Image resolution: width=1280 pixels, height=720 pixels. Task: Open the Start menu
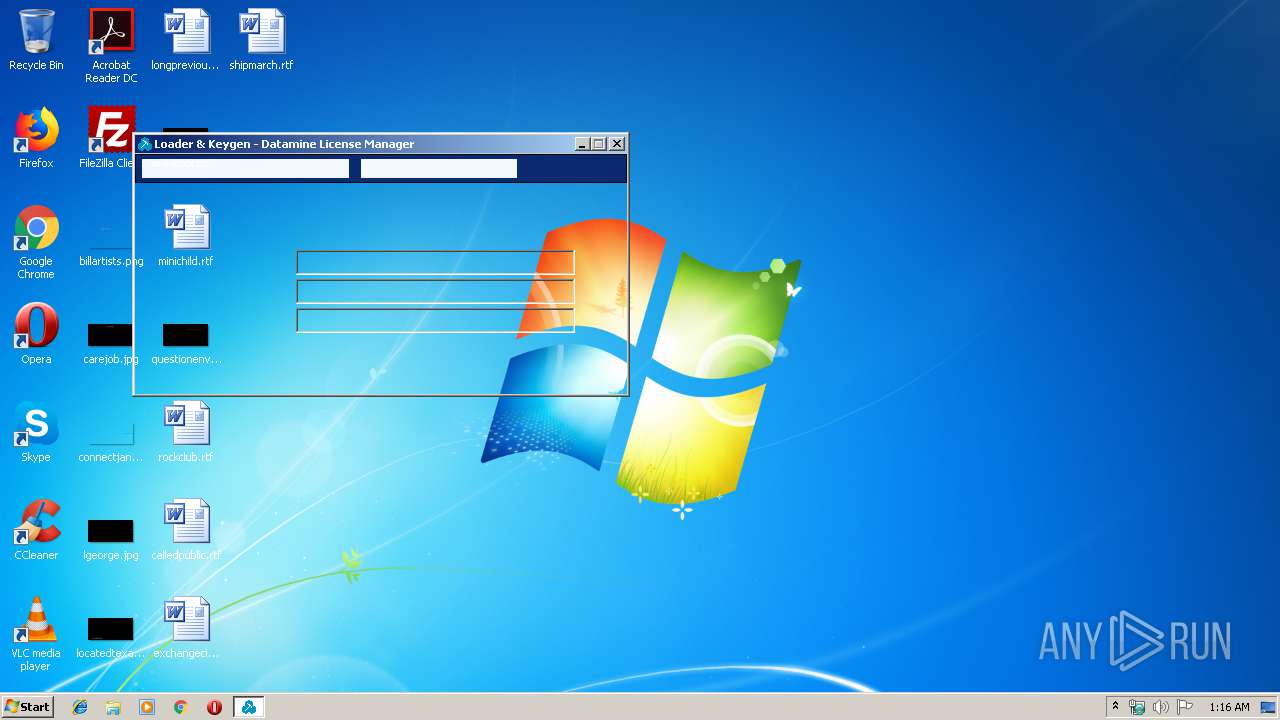pyautogui.click(x=28, y=707)
